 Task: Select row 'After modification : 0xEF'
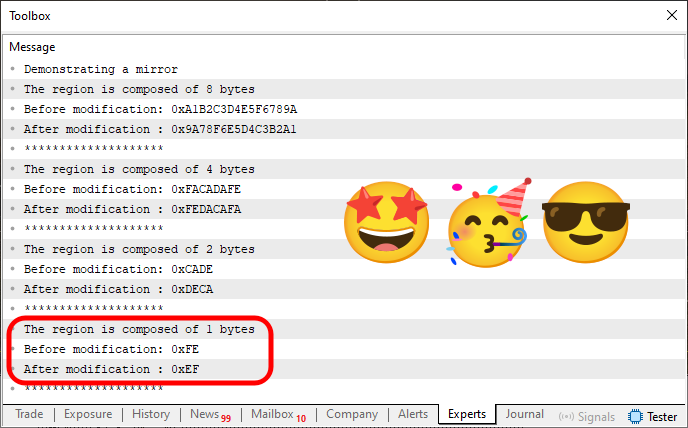[344, 369]
